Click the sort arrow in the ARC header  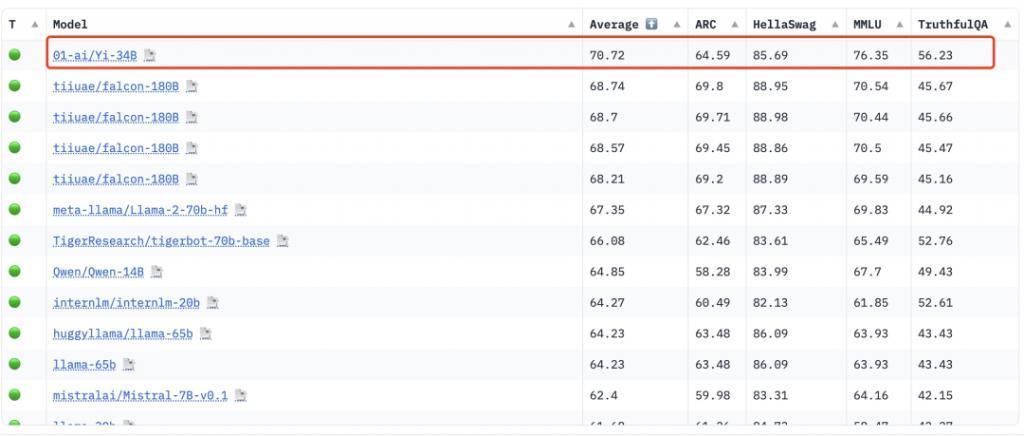(x=735, y=24)
